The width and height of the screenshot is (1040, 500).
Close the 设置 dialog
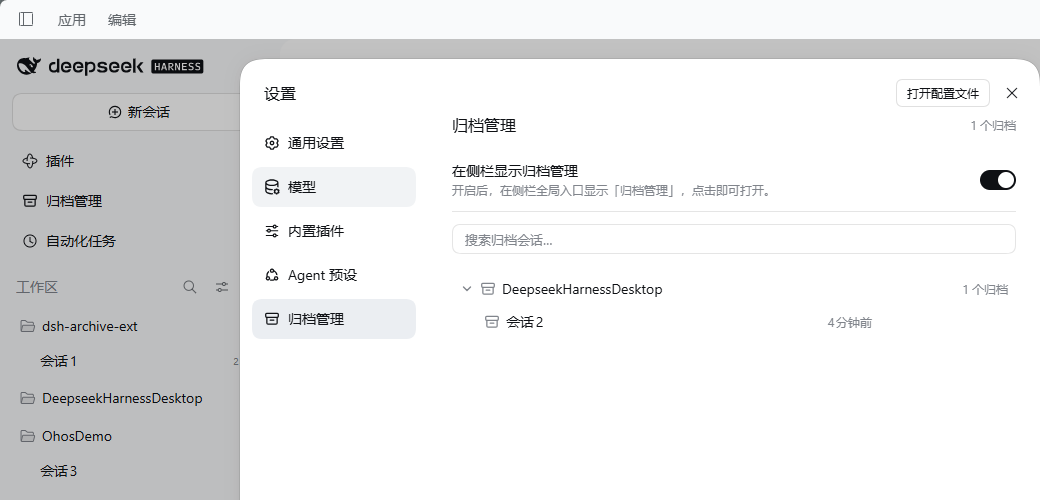1011,94
